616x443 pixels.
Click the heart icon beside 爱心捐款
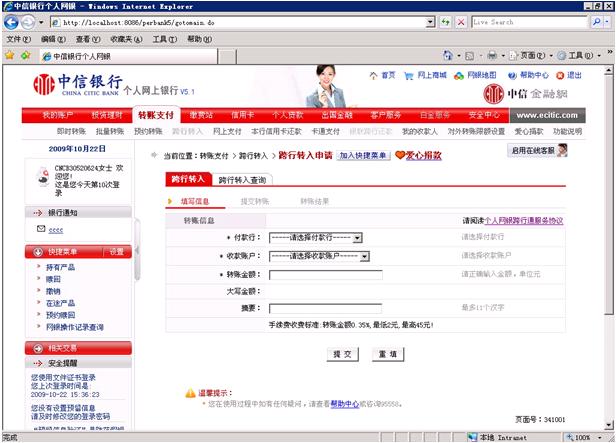click(x=400, y=155)
